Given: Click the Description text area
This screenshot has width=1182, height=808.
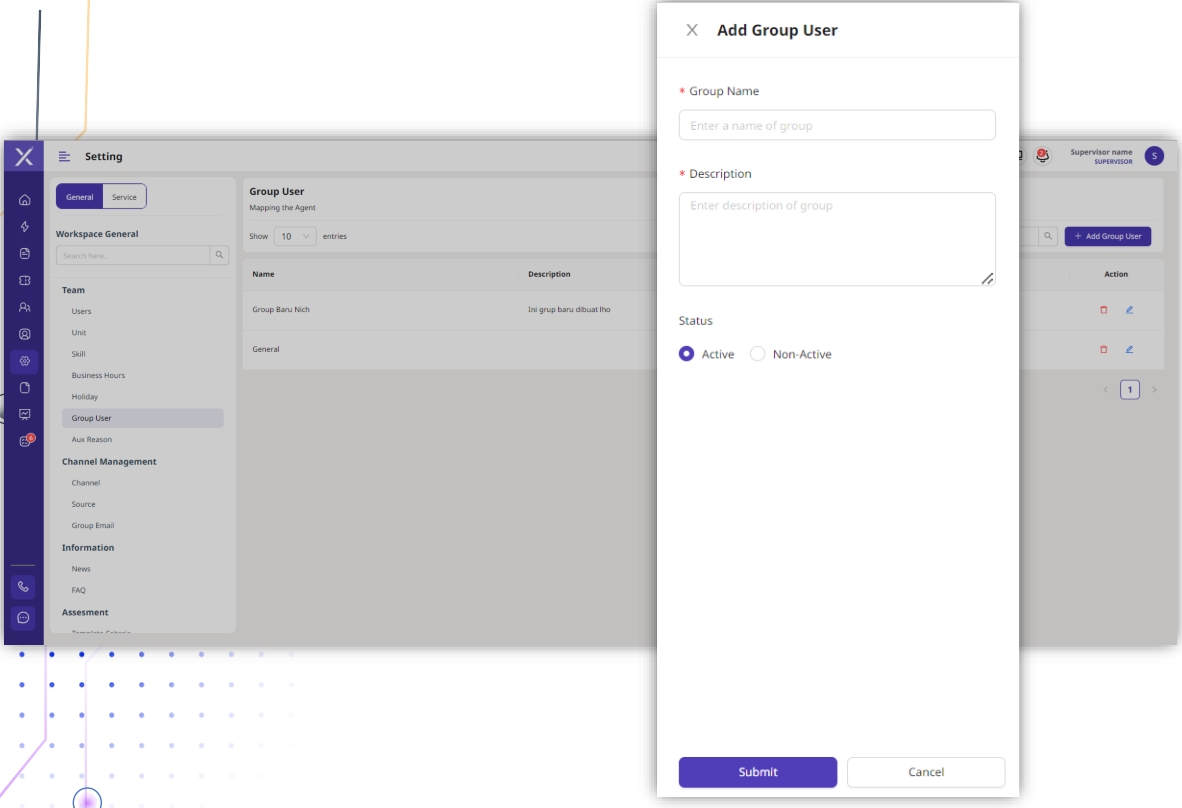Looking at the screenshot, I should click(836, 239).
